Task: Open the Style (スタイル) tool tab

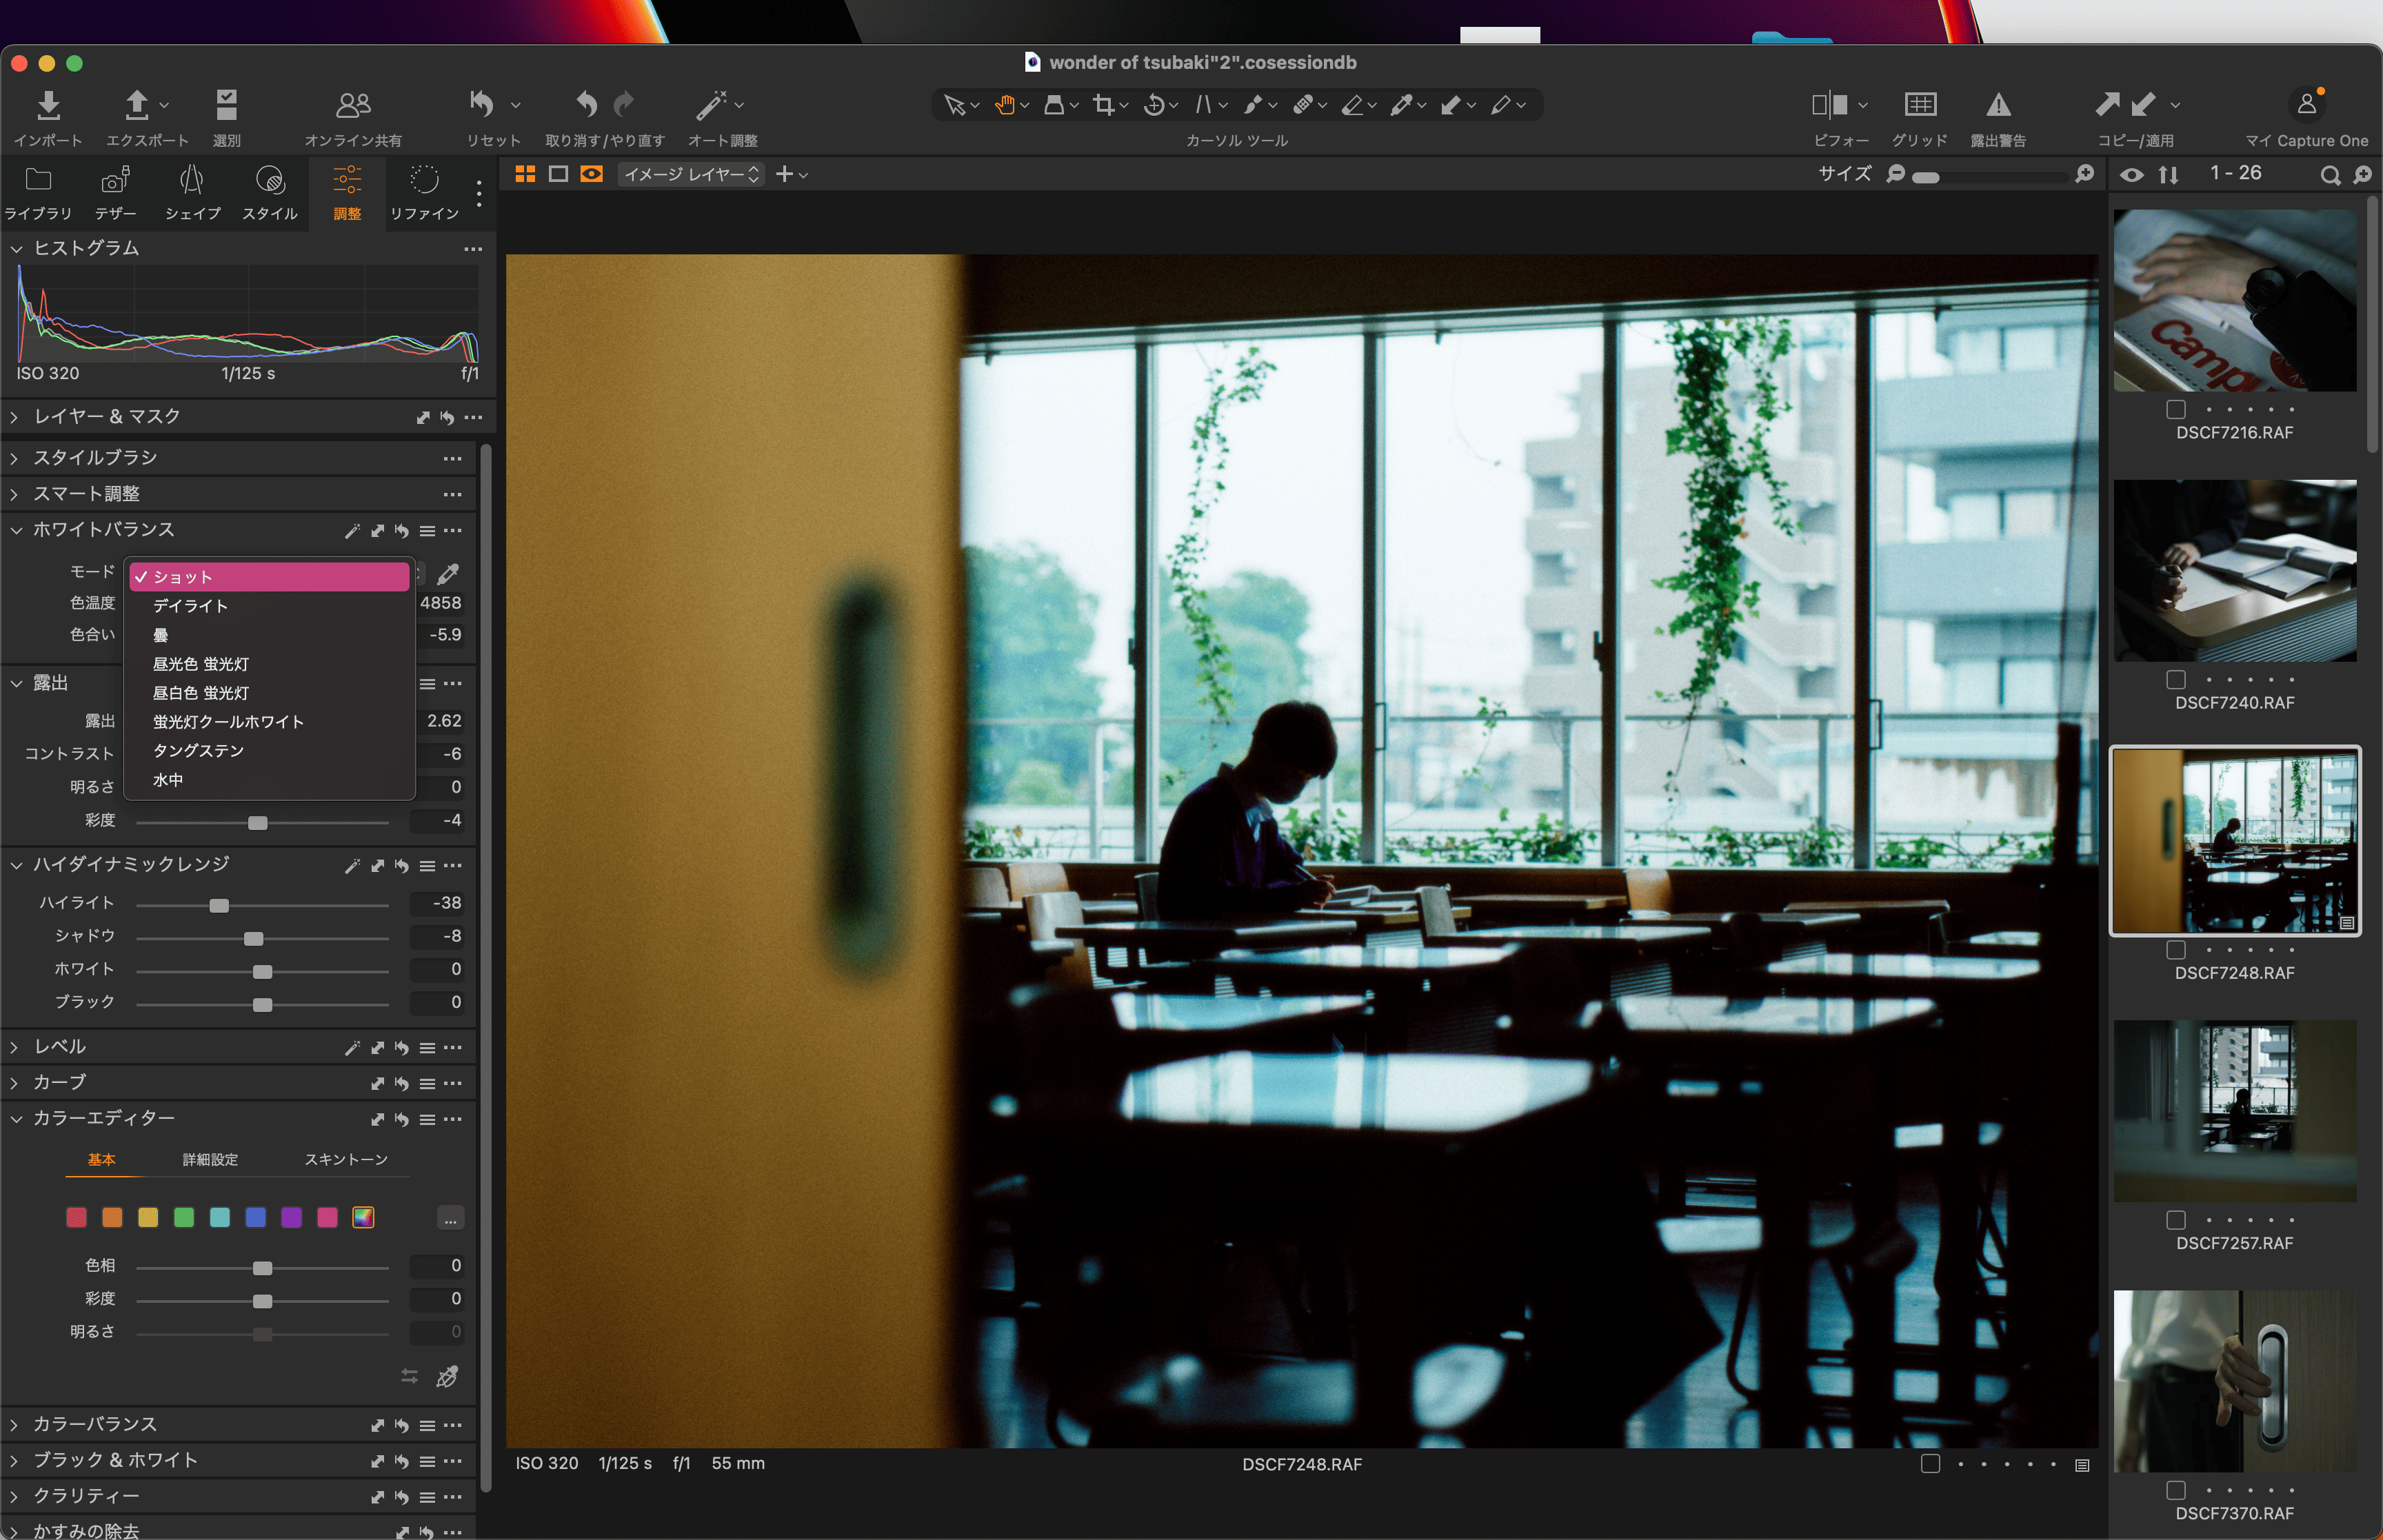Action: click(x=270, y=192)
